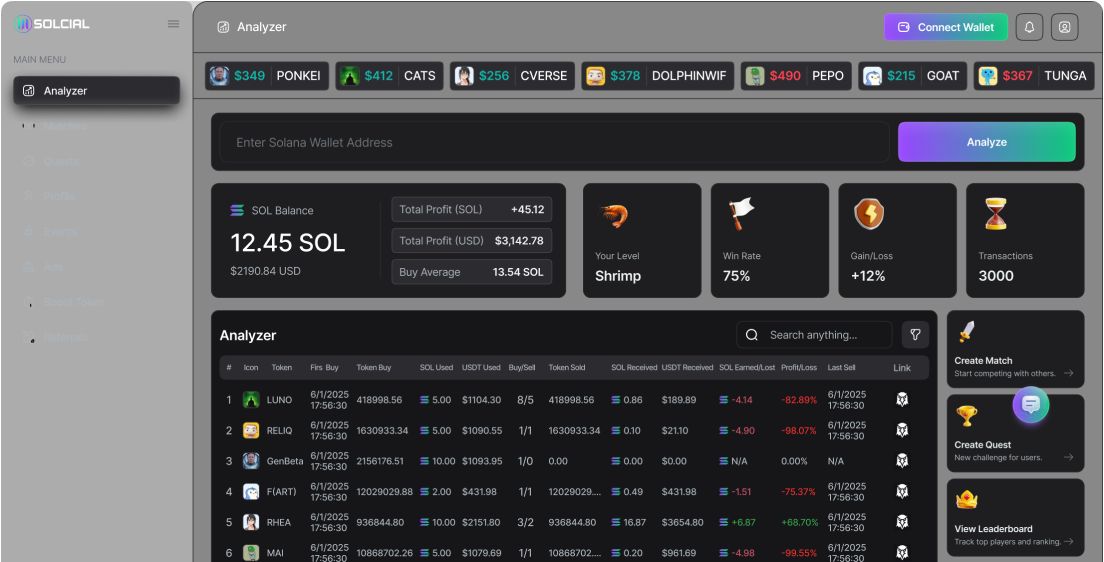Viewport: 1104px width, 562px height.
Task: Click the $3654.80 USDT received cell
Action: (682, 523)
